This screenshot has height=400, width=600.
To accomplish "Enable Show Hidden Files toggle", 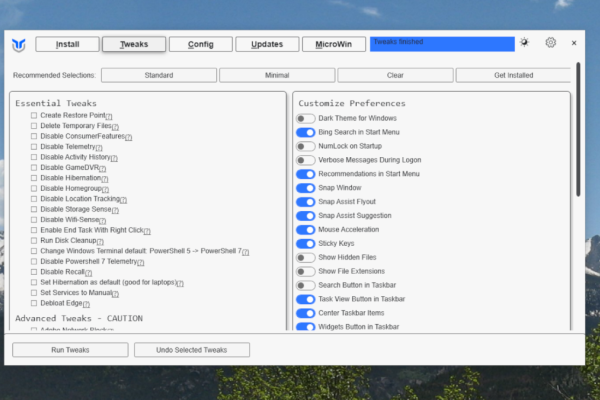I will 305,258.
